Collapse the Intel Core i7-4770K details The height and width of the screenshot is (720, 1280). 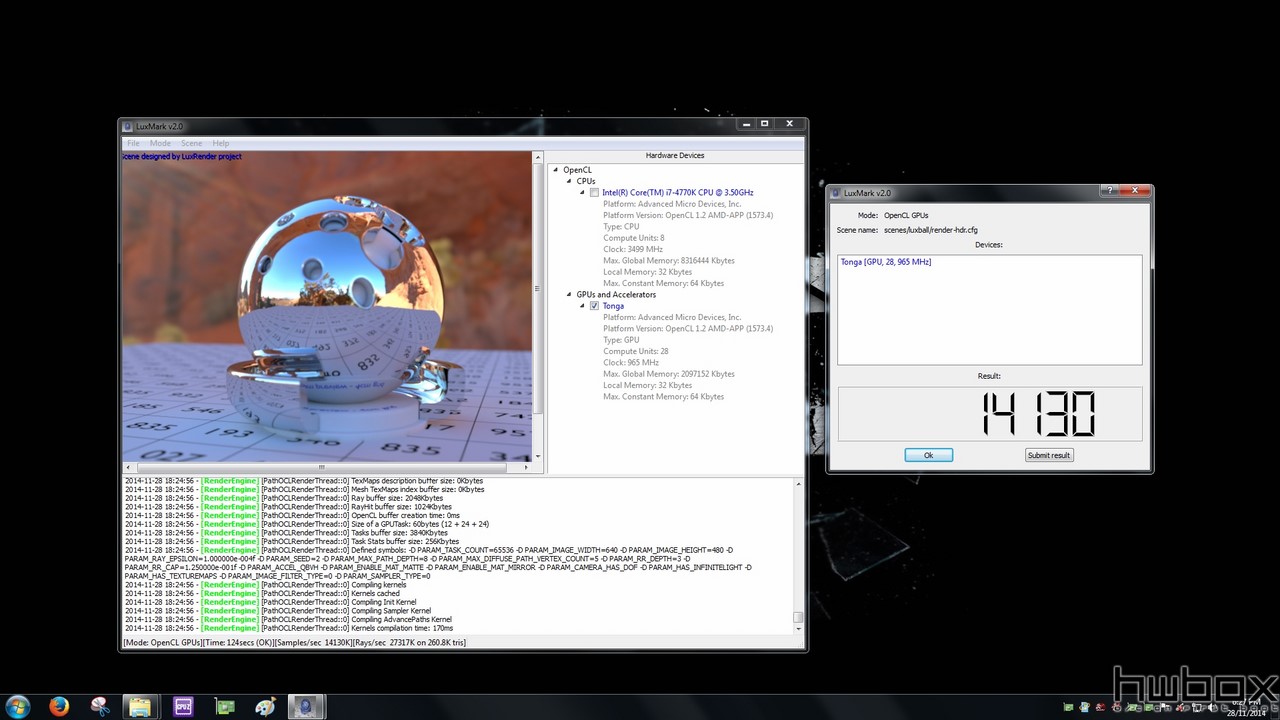tap(582, 193)
